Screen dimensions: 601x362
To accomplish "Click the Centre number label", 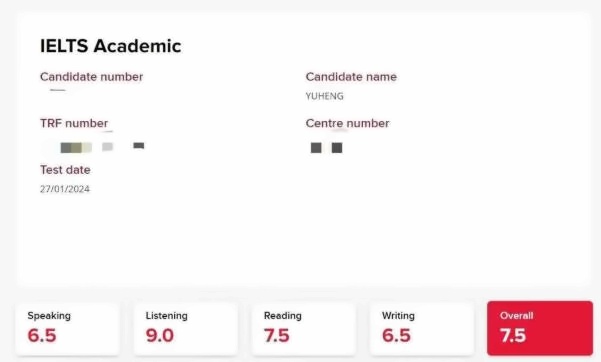I will (347, 123).
